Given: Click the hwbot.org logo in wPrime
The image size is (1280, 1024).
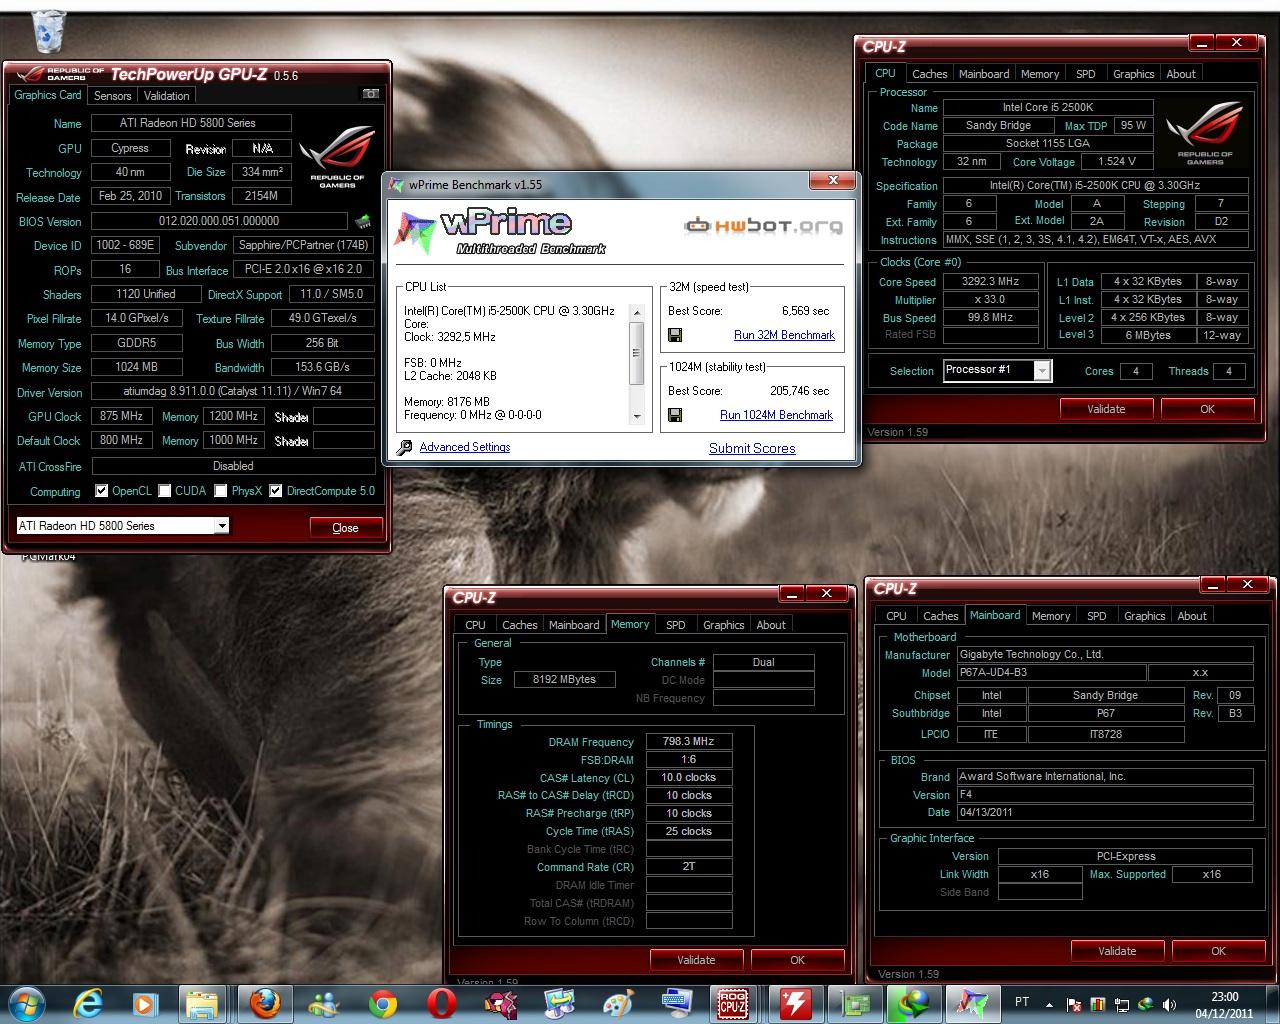Looking at the screenshot, I should [x=764, y=225].
